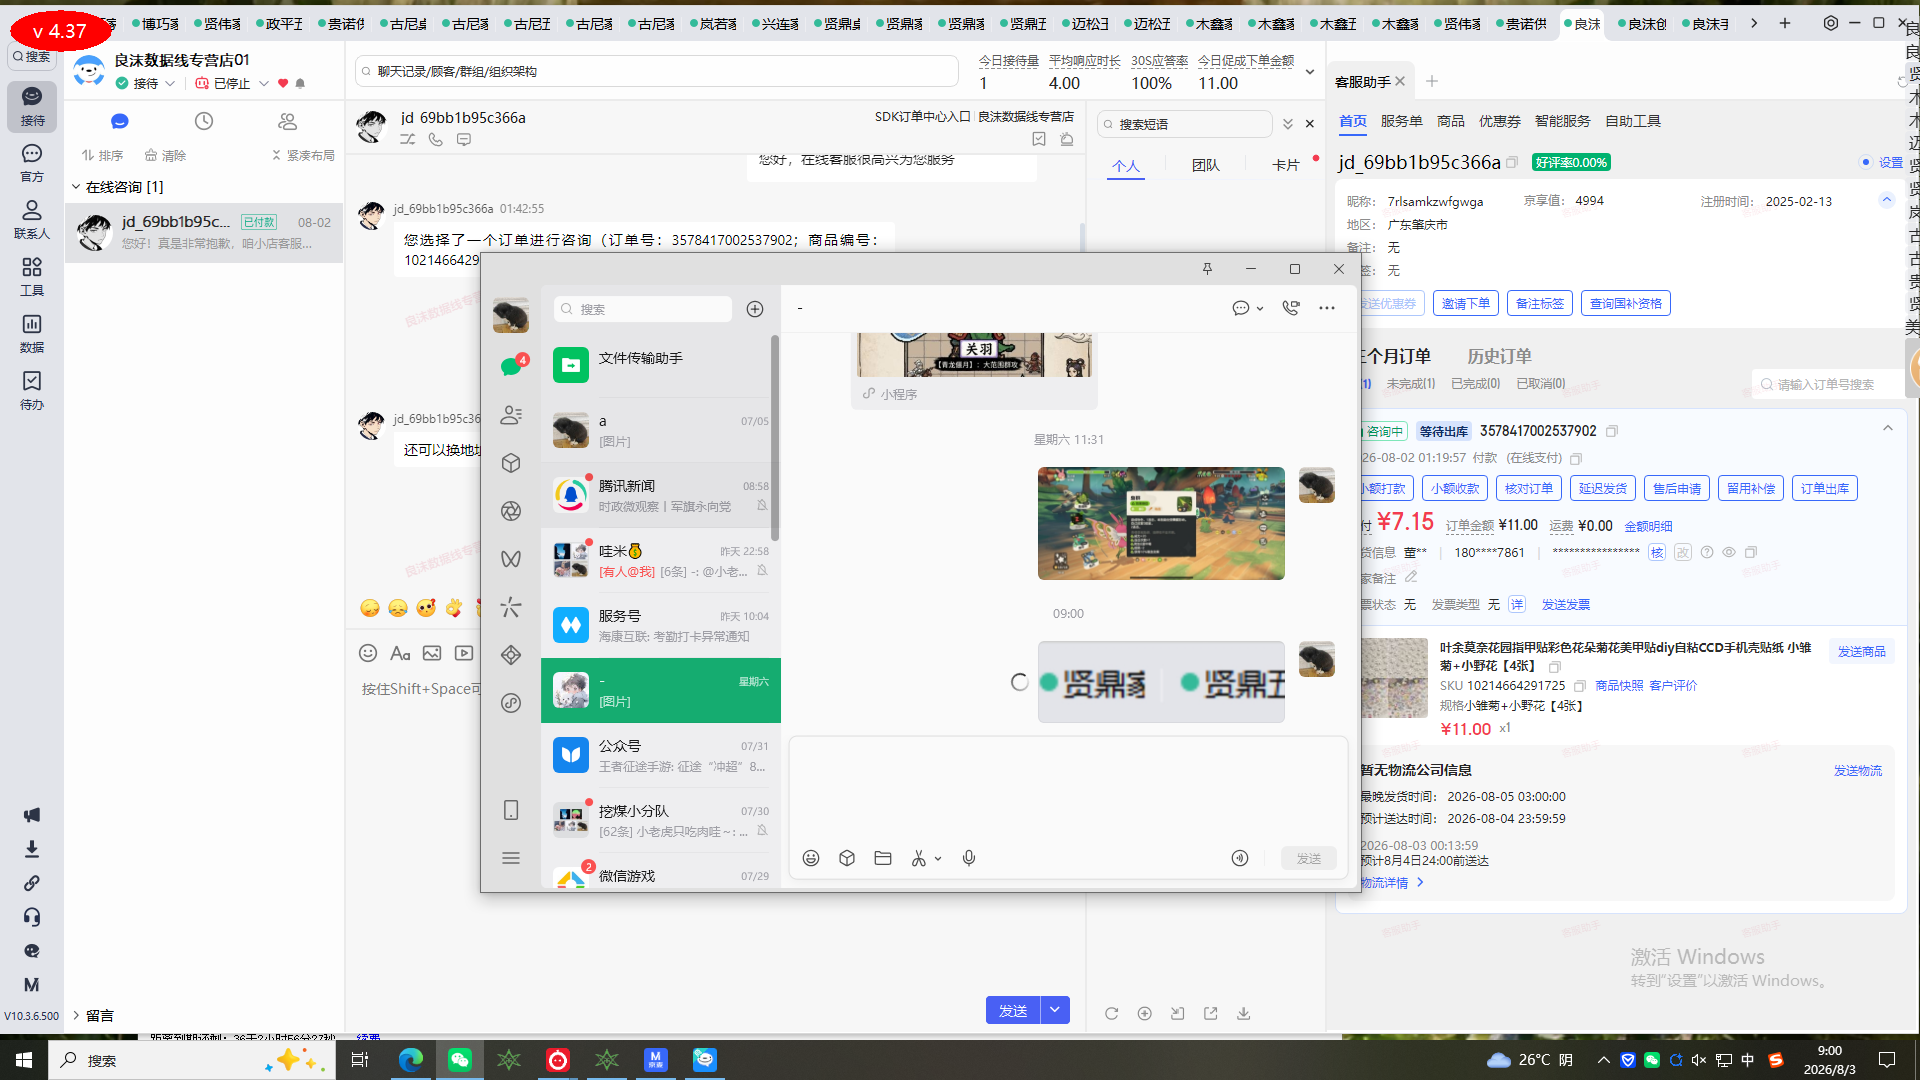The image size is (1920, 1080).
Task: Open WeChat chats icon with red badge
Action: click(x=512, y=365)
